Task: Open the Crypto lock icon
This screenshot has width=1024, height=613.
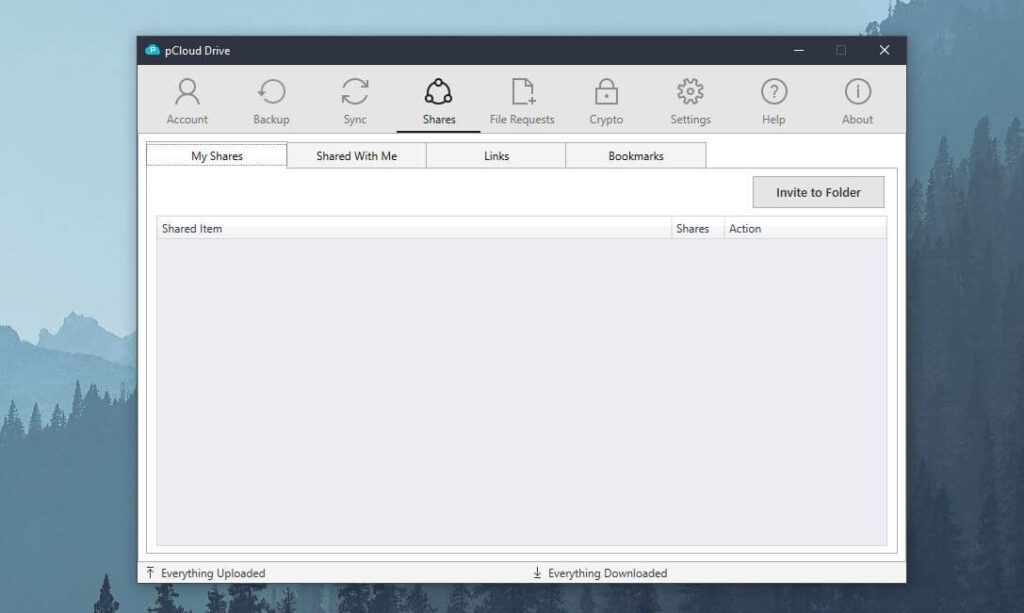Action: tap(606, 92)
